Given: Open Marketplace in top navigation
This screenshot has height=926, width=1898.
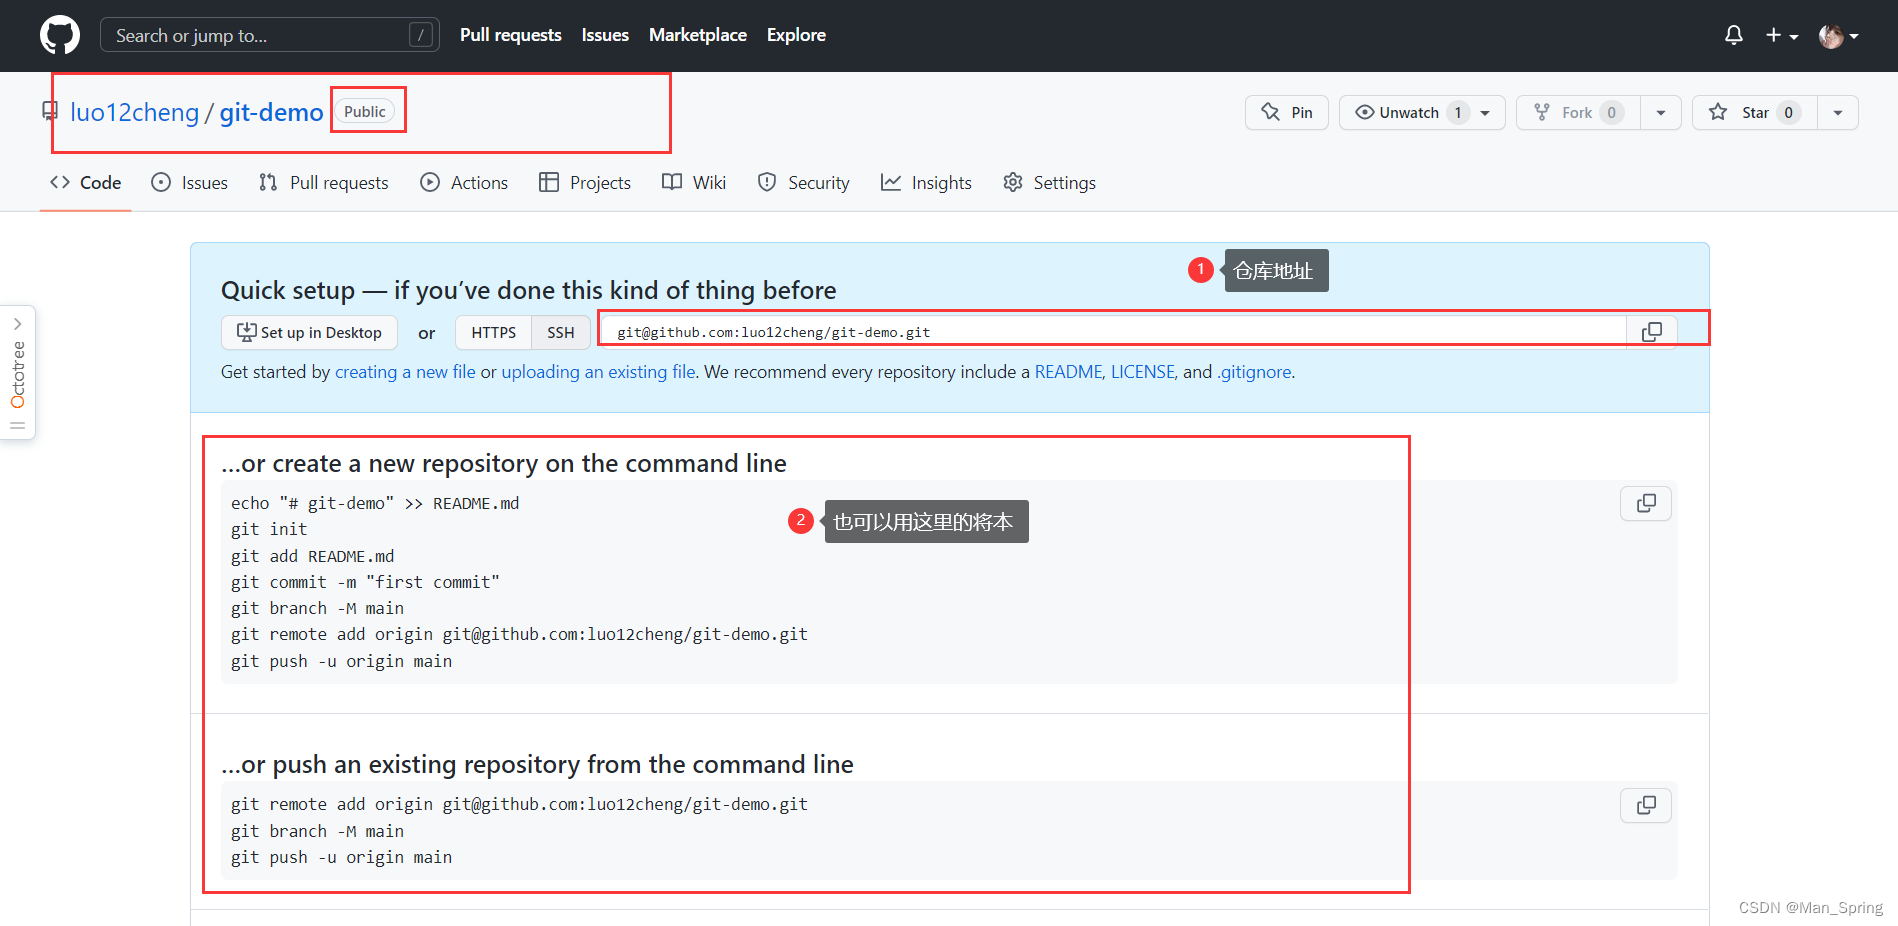Looking at the screenshot, I should tap(698, 35).
